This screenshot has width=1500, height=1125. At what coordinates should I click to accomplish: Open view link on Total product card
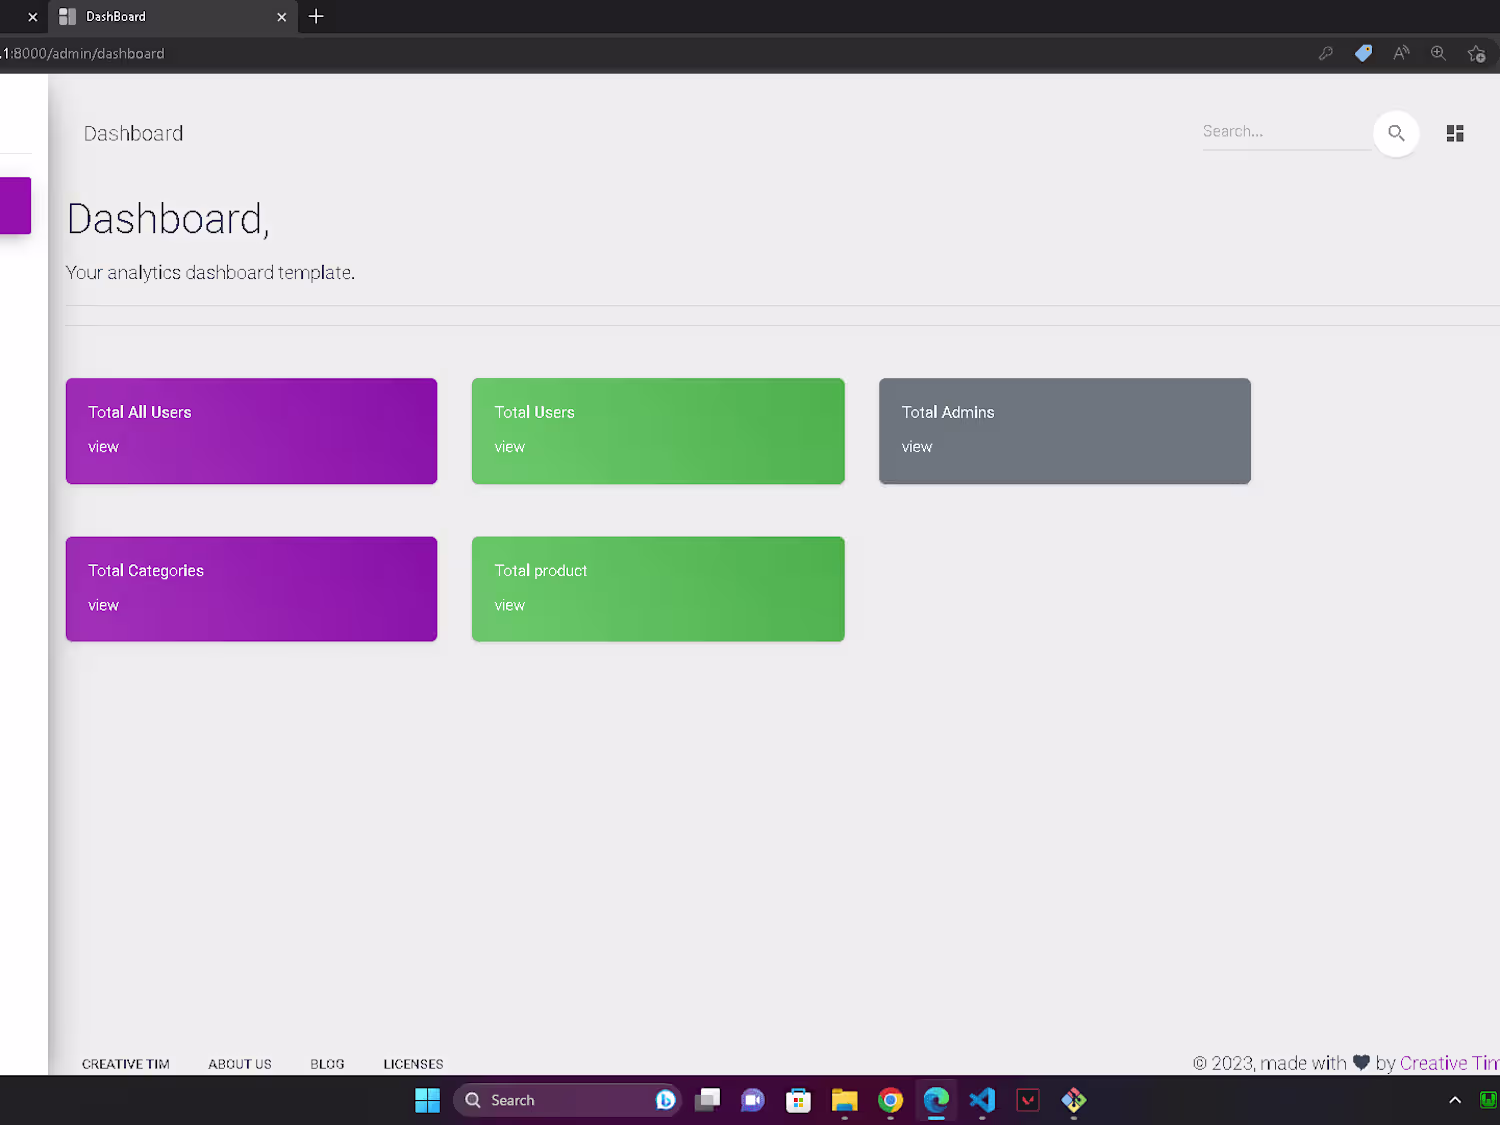coord(509,605)
